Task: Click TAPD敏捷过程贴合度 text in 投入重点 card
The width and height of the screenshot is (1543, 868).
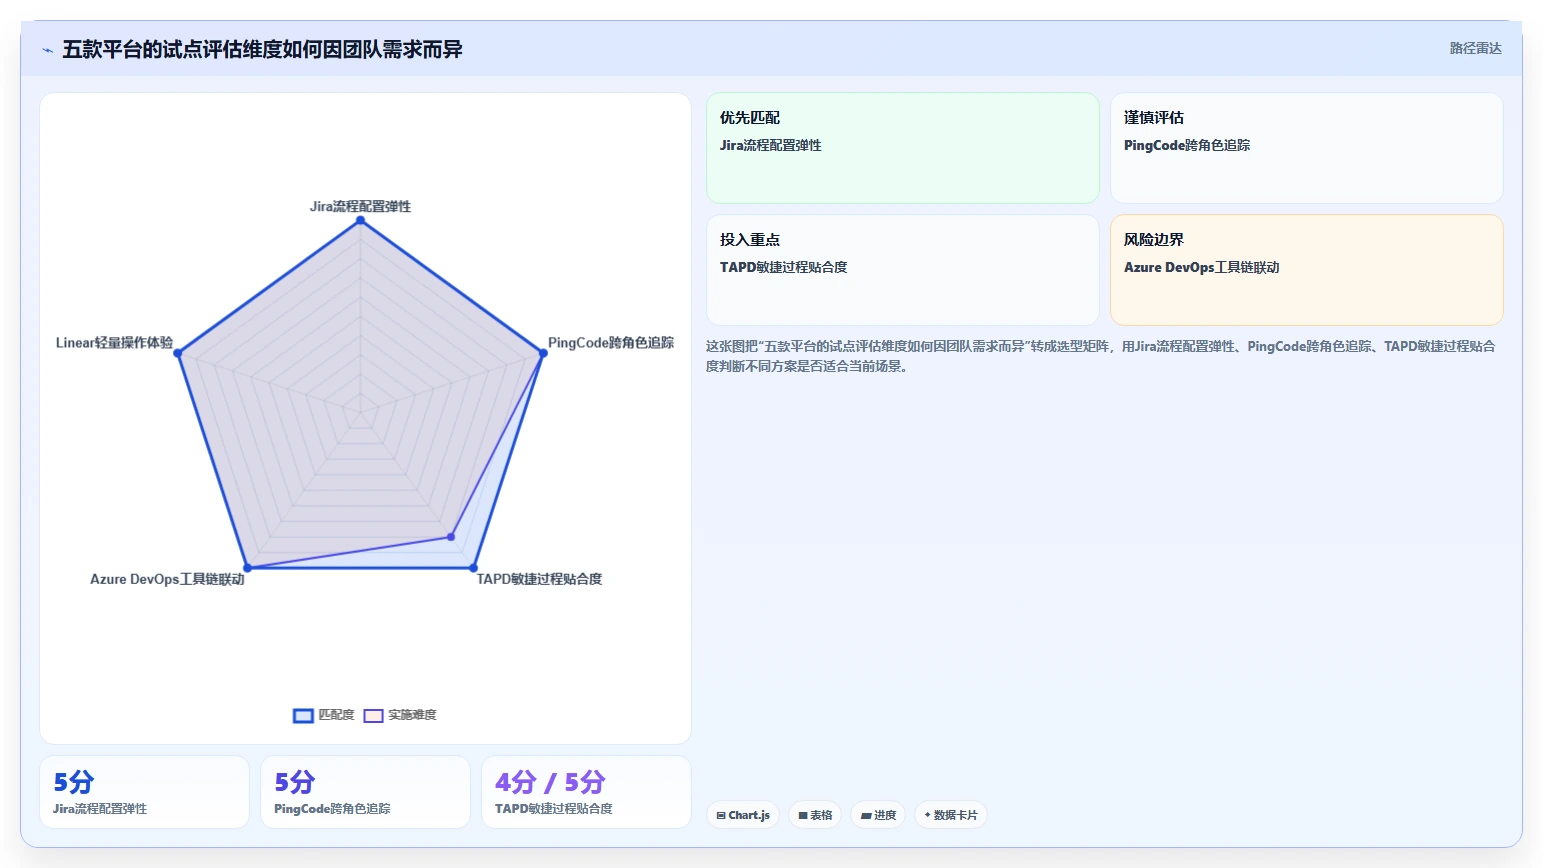Action: [784, 267]
